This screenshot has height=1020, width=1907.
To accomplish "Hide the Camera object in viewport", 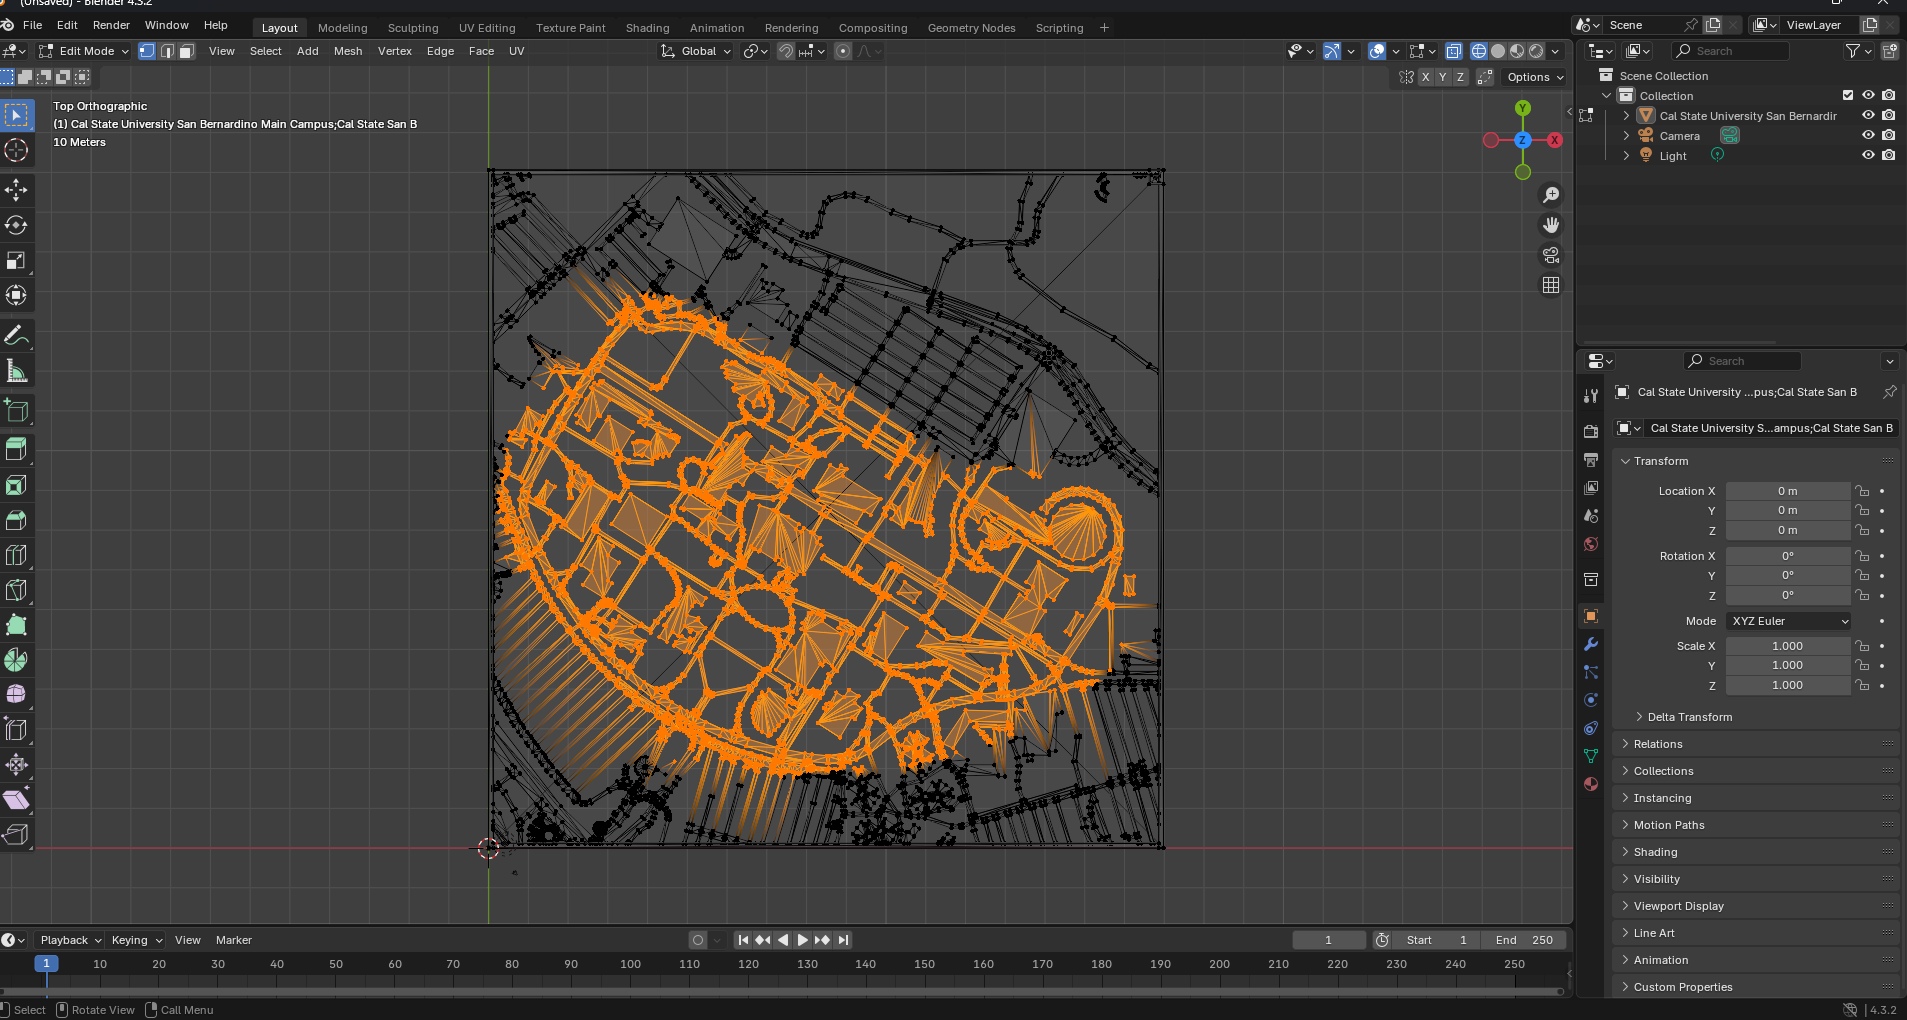I will [1868, 135].
